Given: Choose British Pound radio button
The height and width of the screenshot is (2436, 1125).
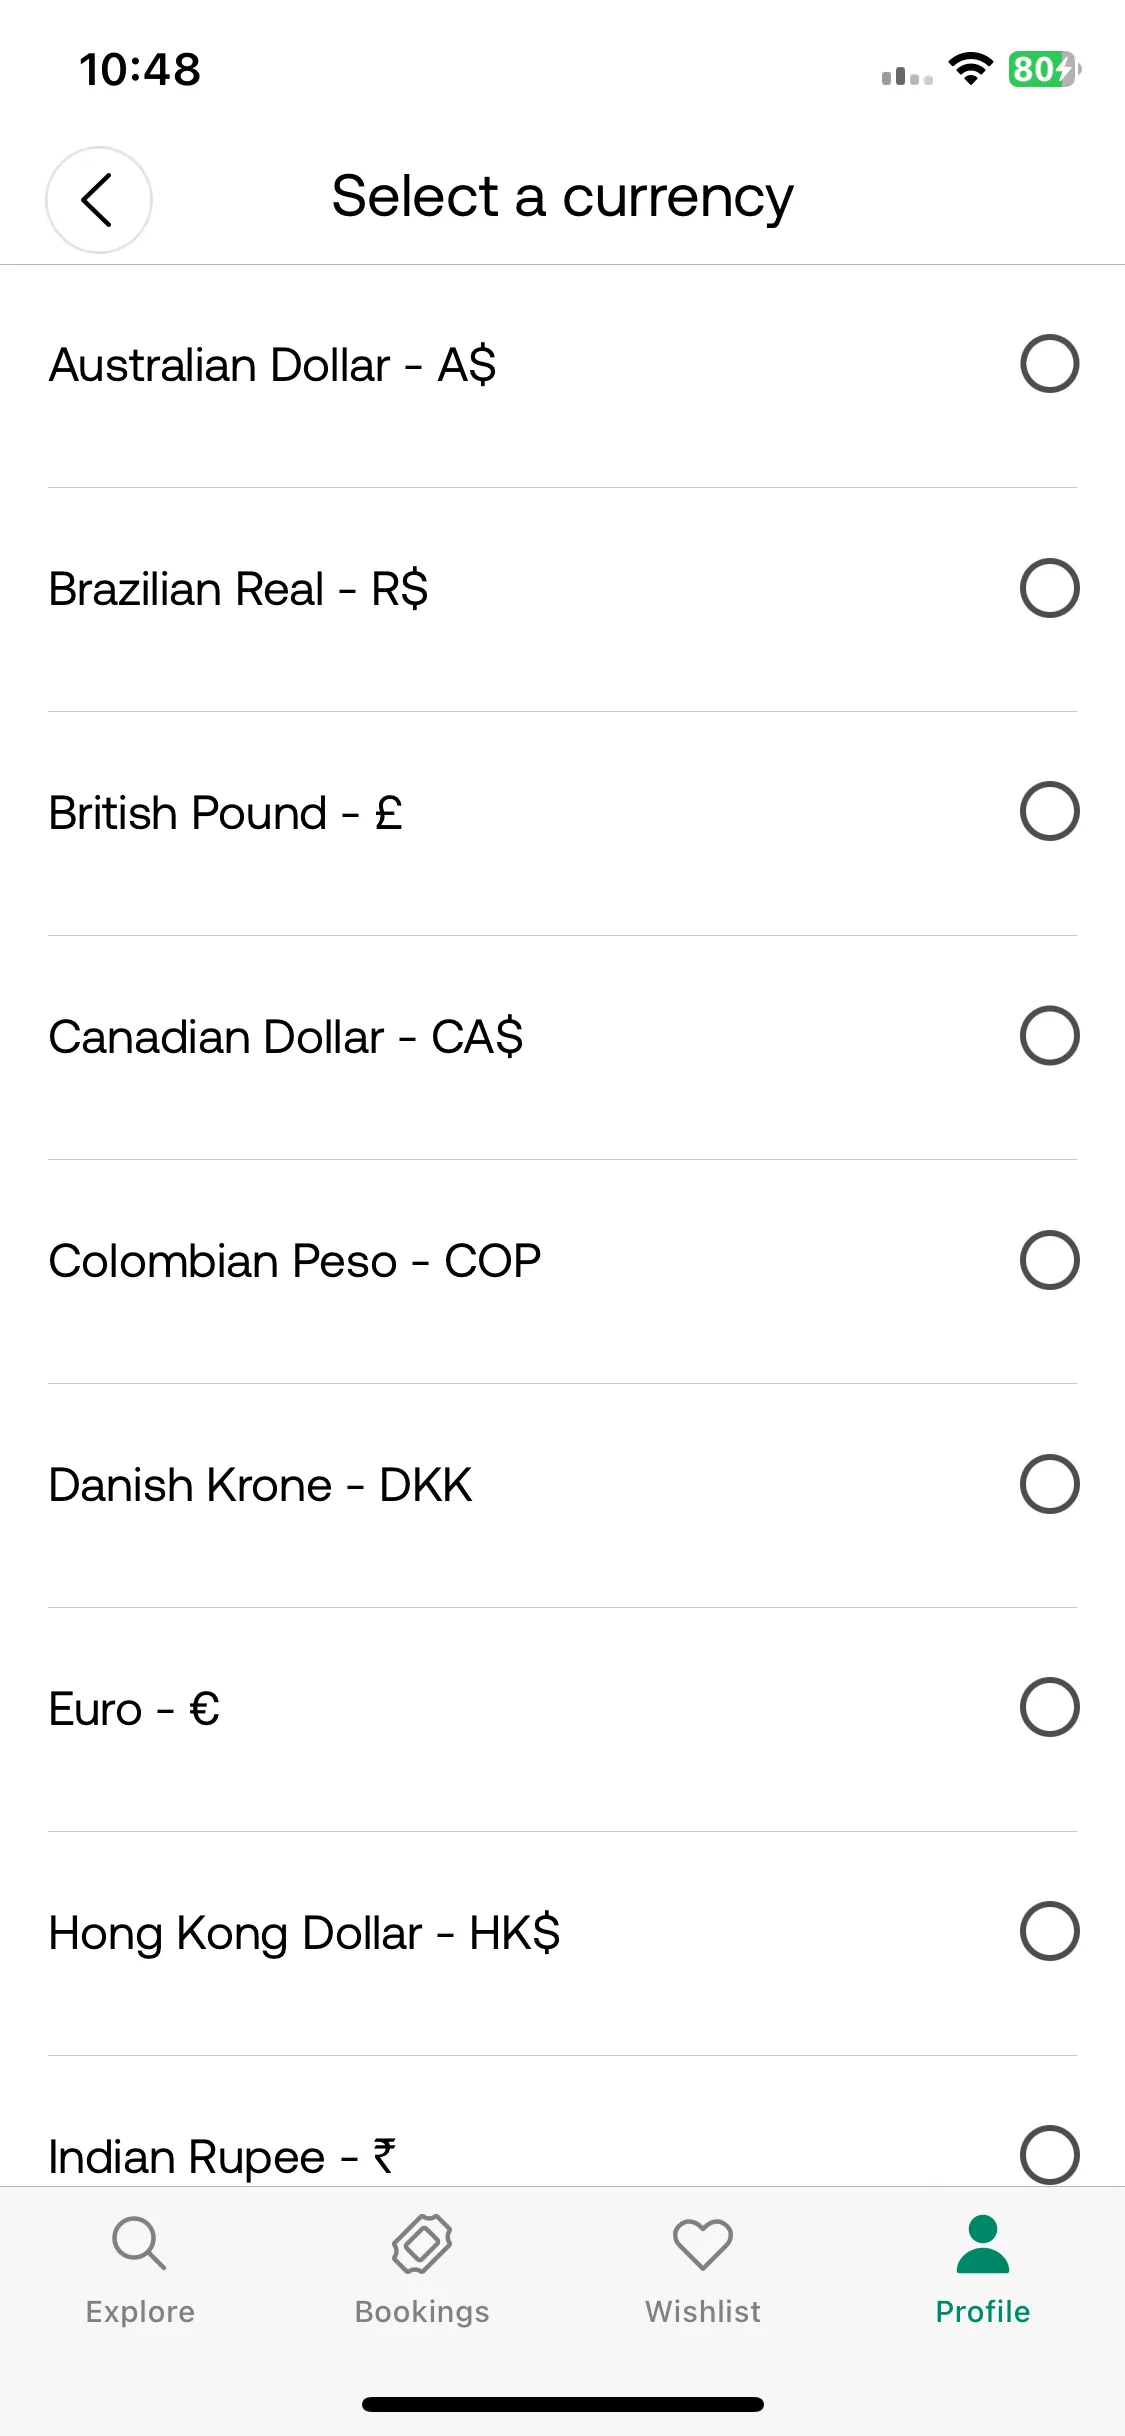Looking at the screenshot, I should pyautogui.click(x=1049, y=811).
